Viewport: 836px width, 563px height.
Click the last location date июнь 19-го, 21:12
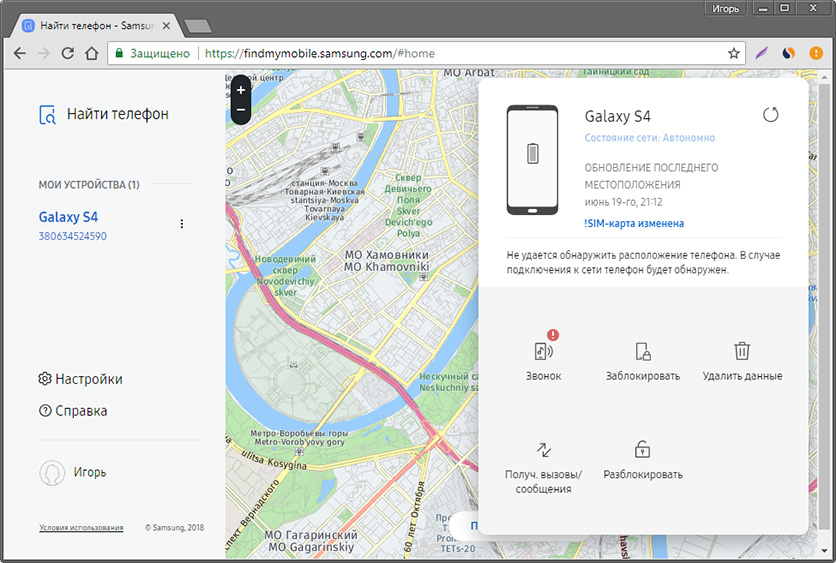[x=623, y=202]
